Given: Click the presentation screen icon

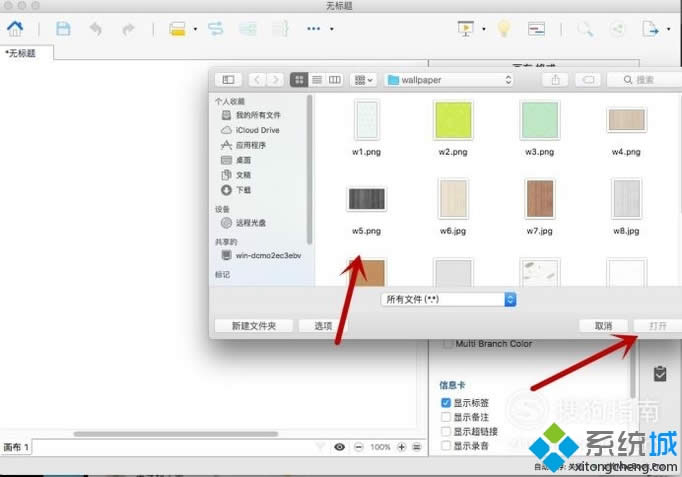Looking at the screenshot, I should (465, 29).
